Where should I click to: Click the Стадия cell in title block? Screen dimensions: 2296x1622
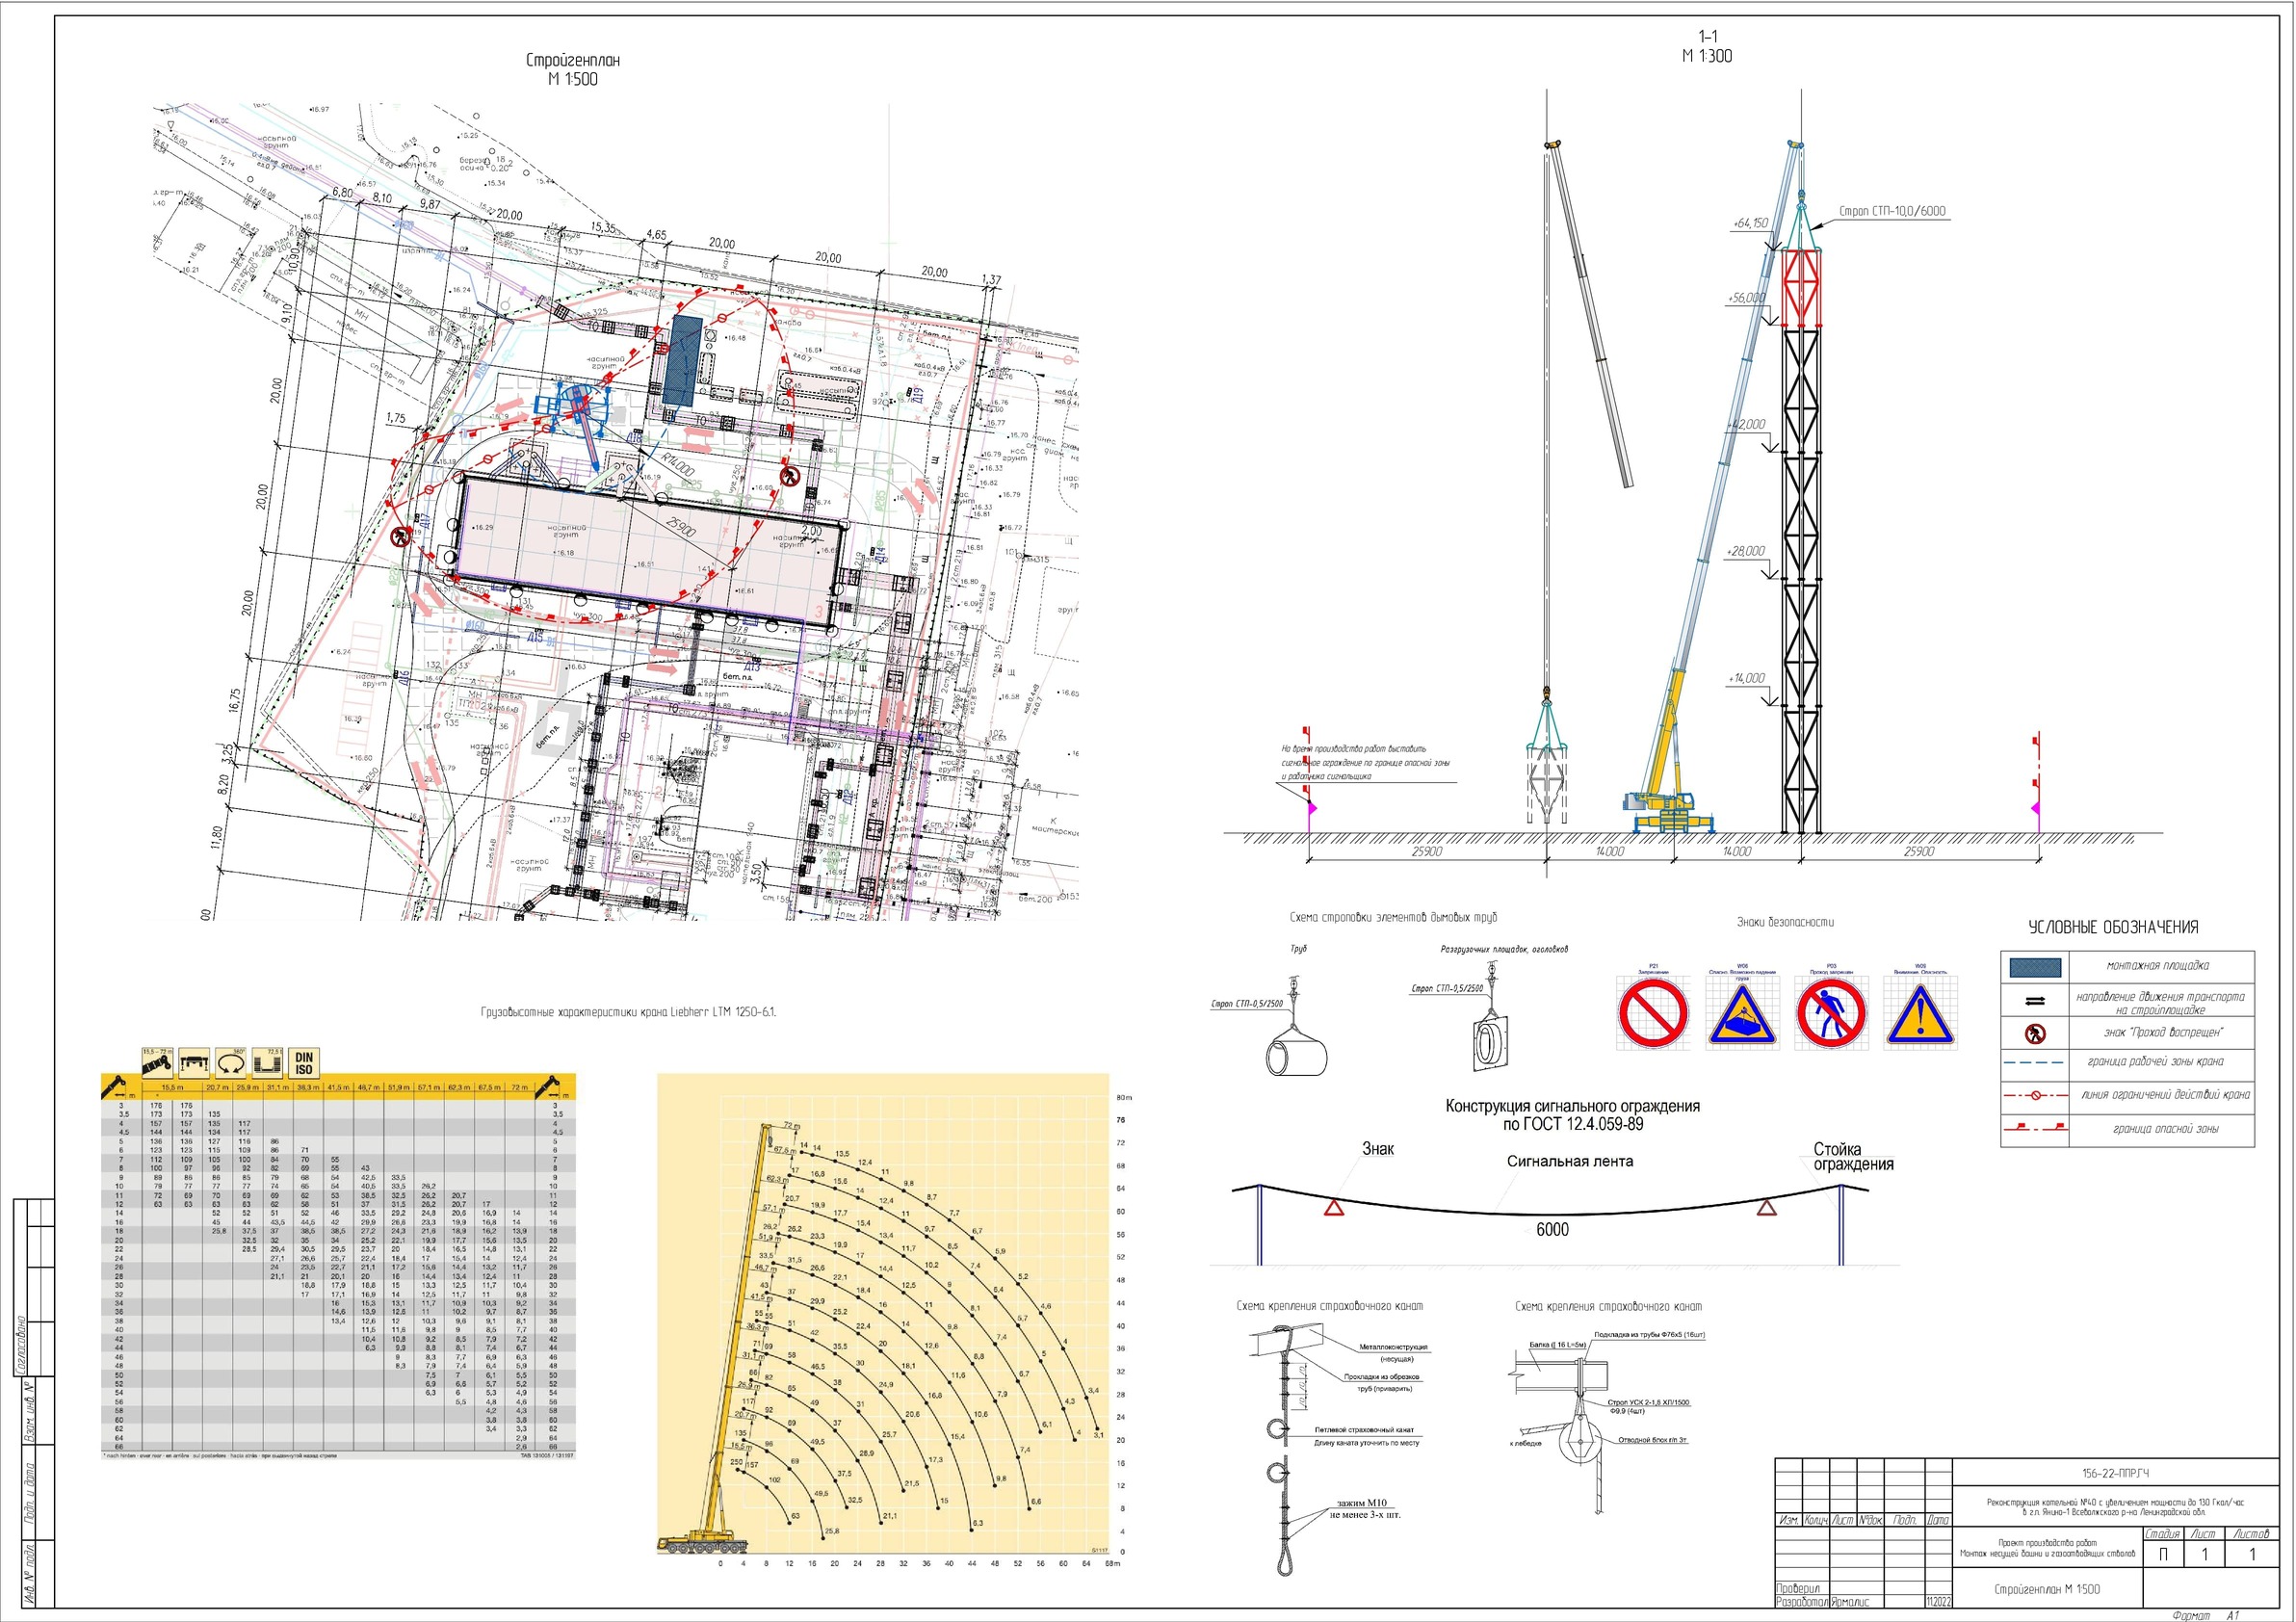(x=2163, y=1534)
